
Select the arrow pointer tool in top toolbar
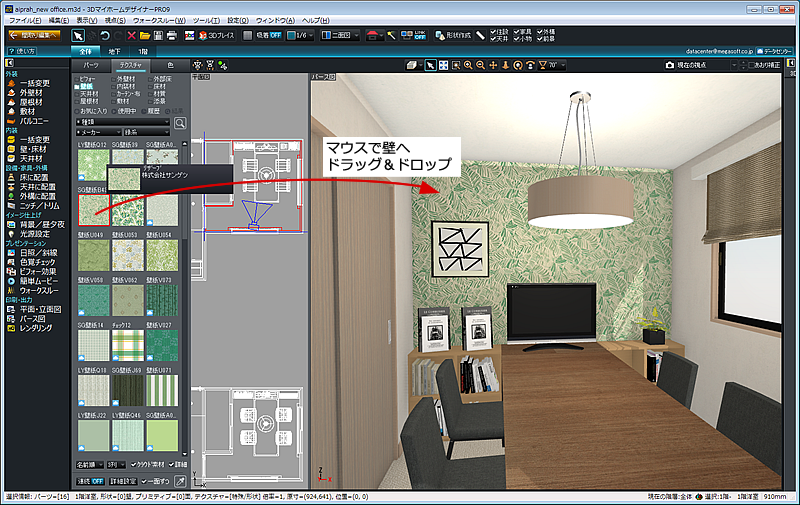pos(74,35)
